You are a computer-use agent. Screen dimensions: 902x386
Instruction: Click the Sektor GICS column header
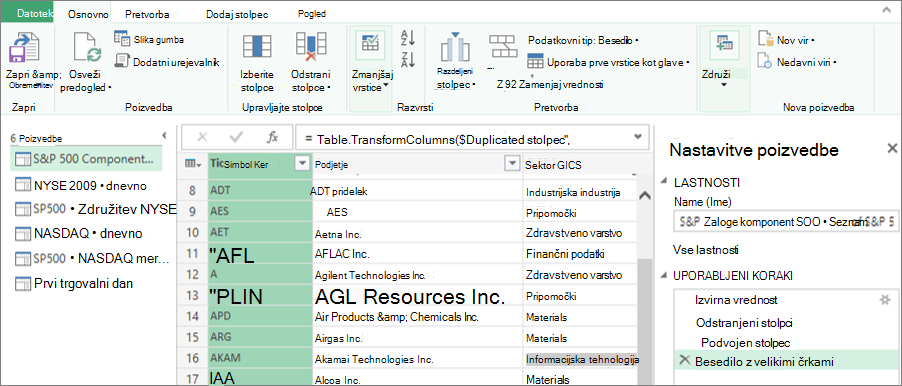point(580,165)
